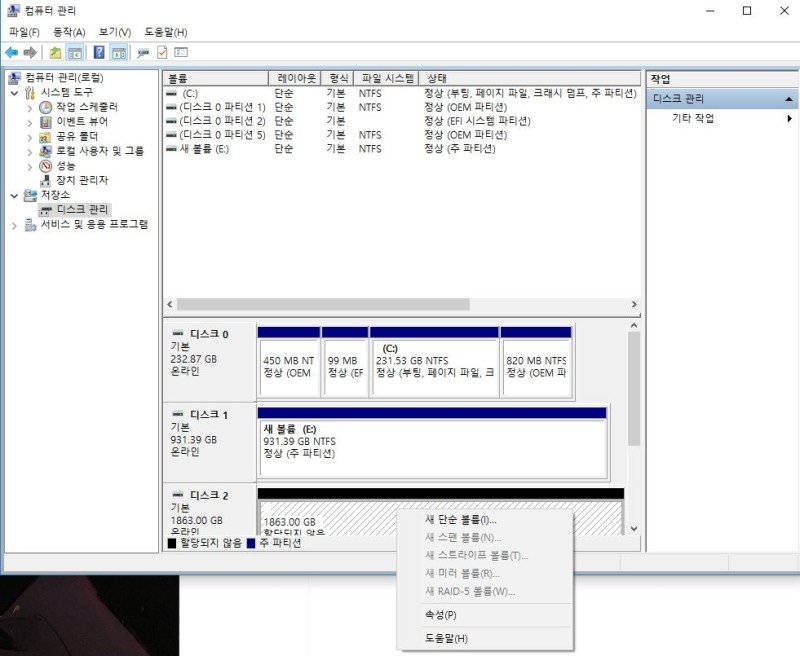Select Task Scheduler (작업 스케줄러) in tree

tap(86, 107)
